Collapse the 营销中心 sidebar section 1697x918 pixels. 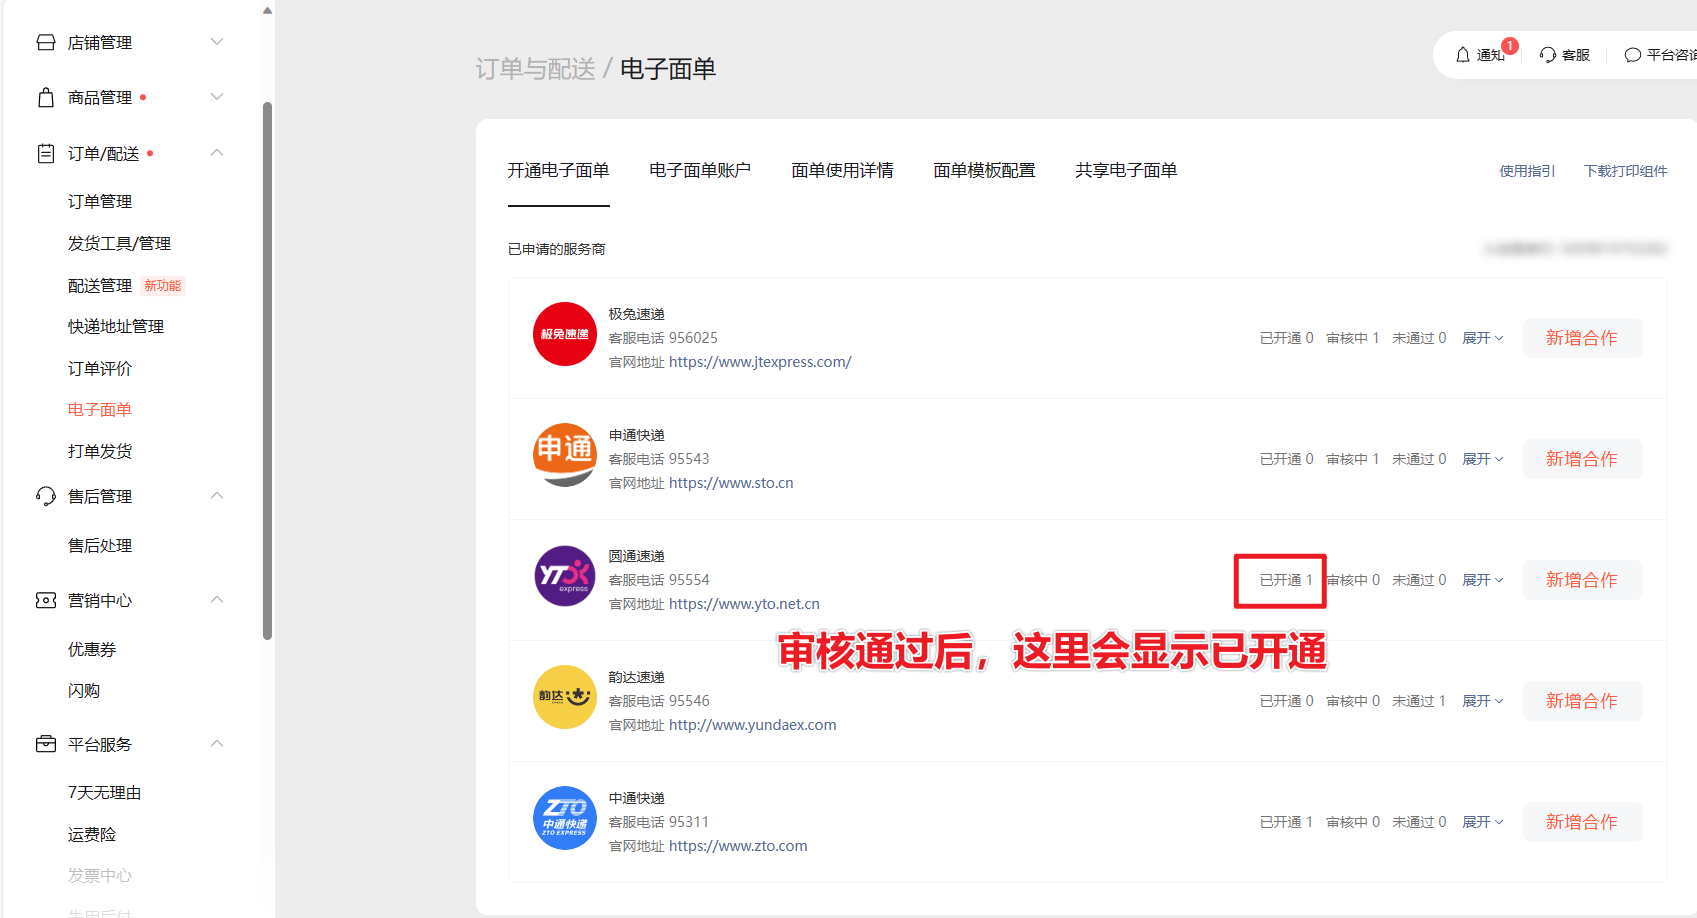coord(217,600)
